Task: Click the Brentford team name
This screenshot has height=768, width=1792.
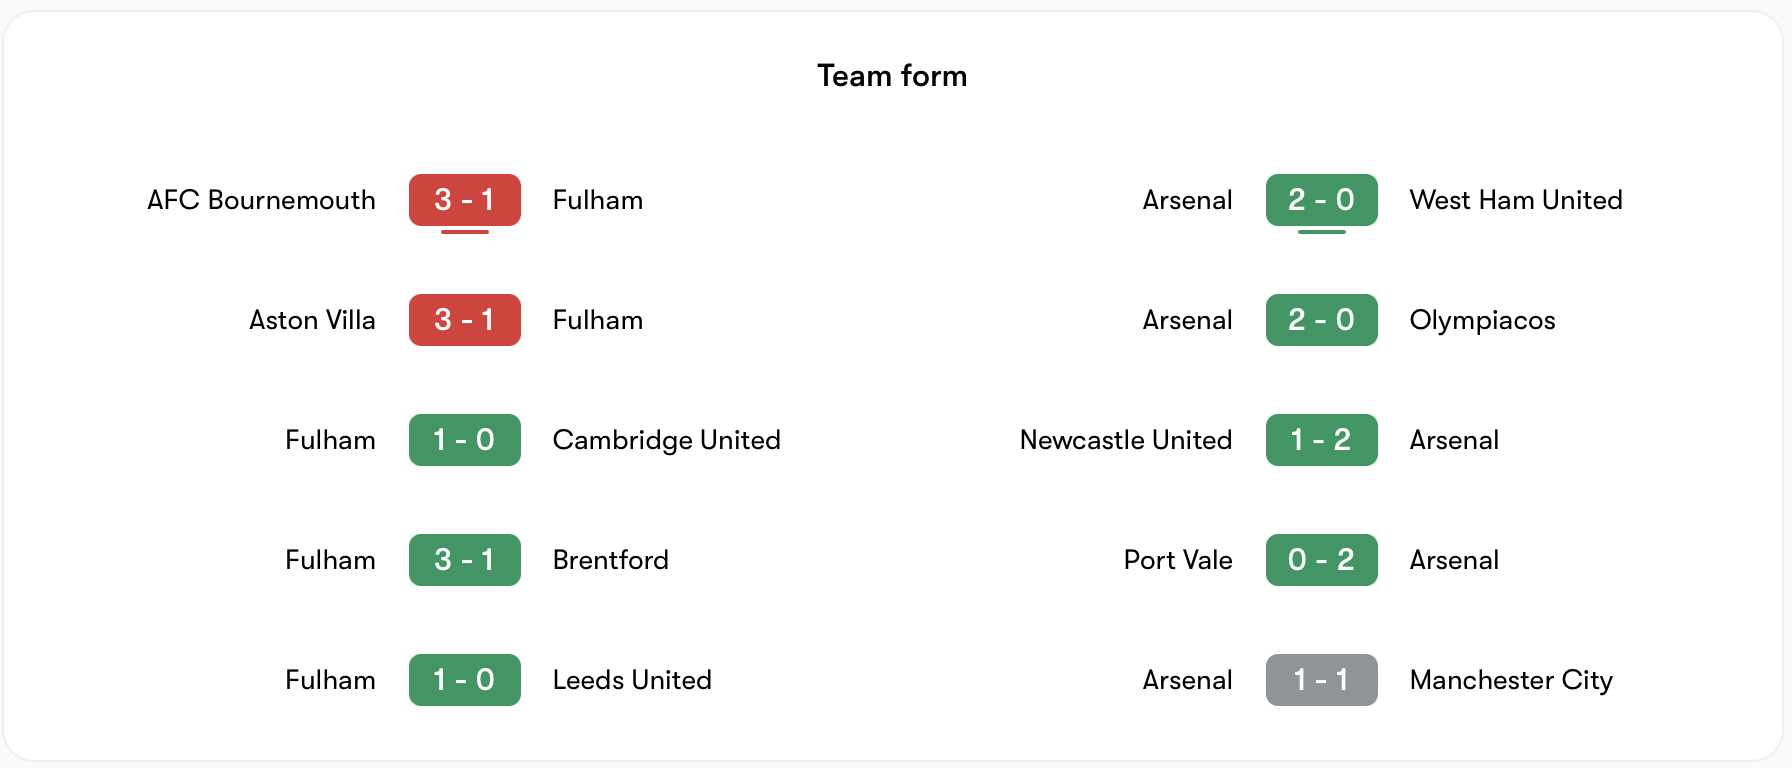Action: [610, 560]
